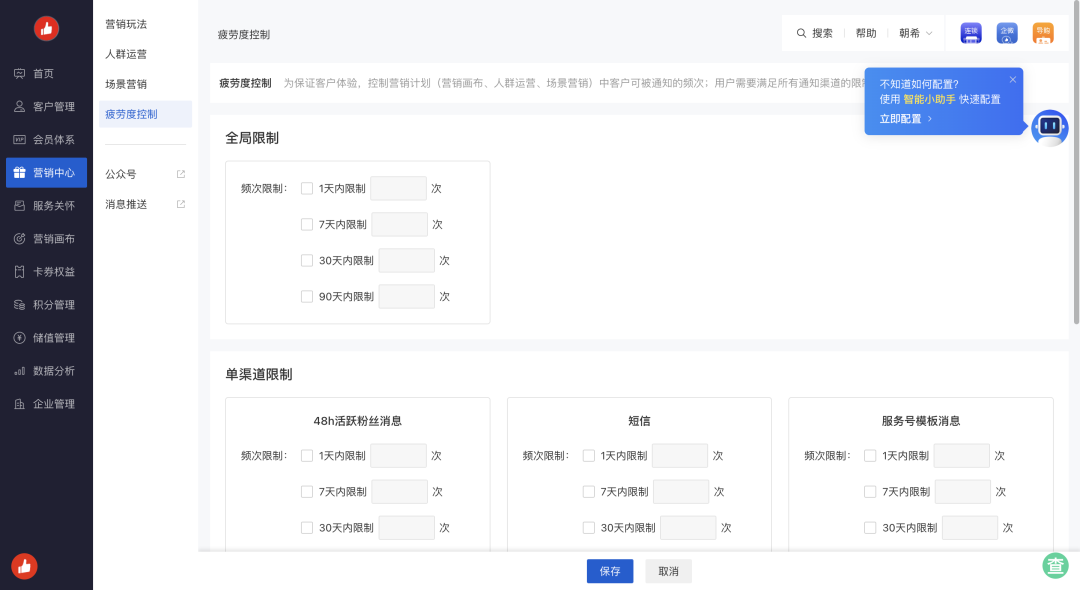Select the 场景营销 menu item
The image size is (1080, 590).
click(x=124, y=84)
